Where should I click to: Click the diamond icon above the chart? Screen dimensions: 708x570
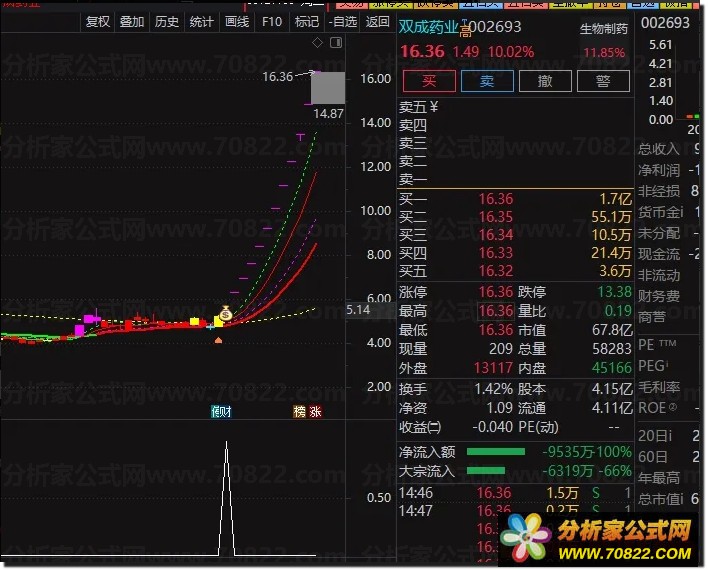317,43
